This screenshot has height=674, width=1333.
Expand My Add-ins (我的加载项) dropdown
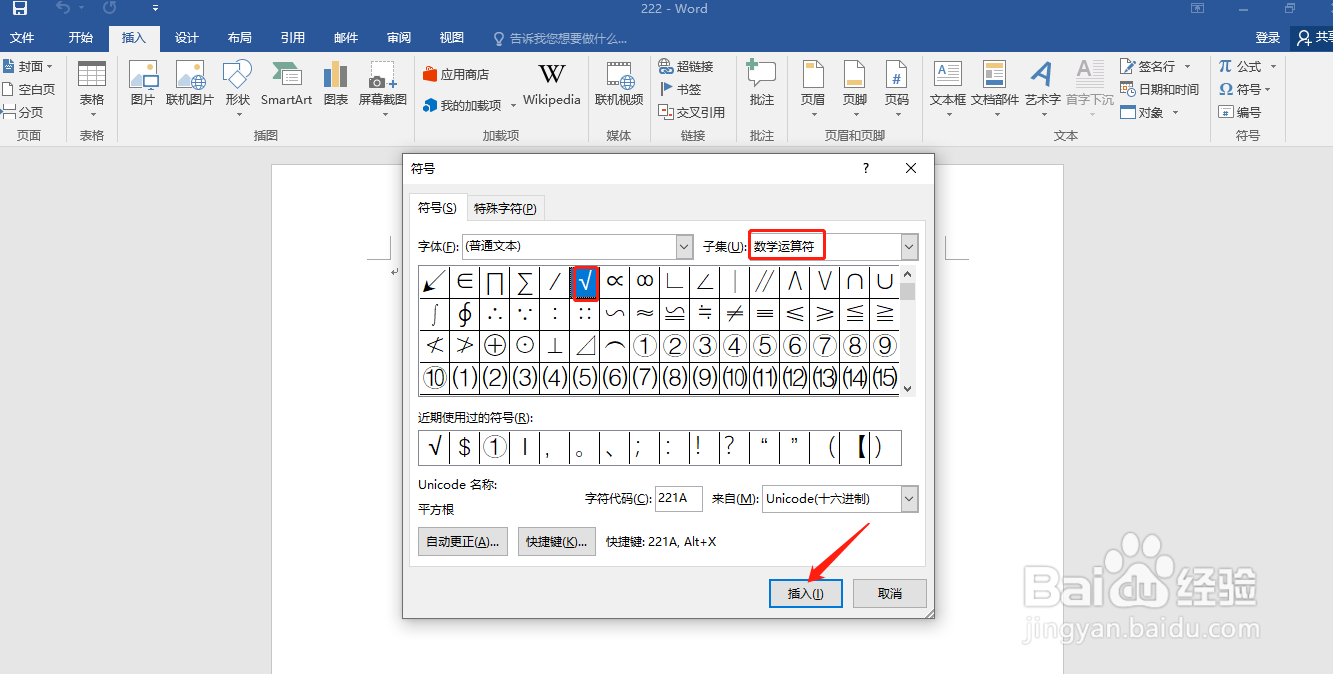tap(513, 106)
